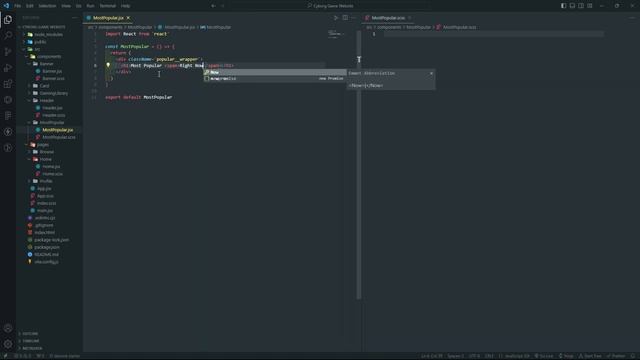The height and width of the screenshot is (360, 640).
Task: Open the Thunder Client lightning icon
Action: [8, 132]
